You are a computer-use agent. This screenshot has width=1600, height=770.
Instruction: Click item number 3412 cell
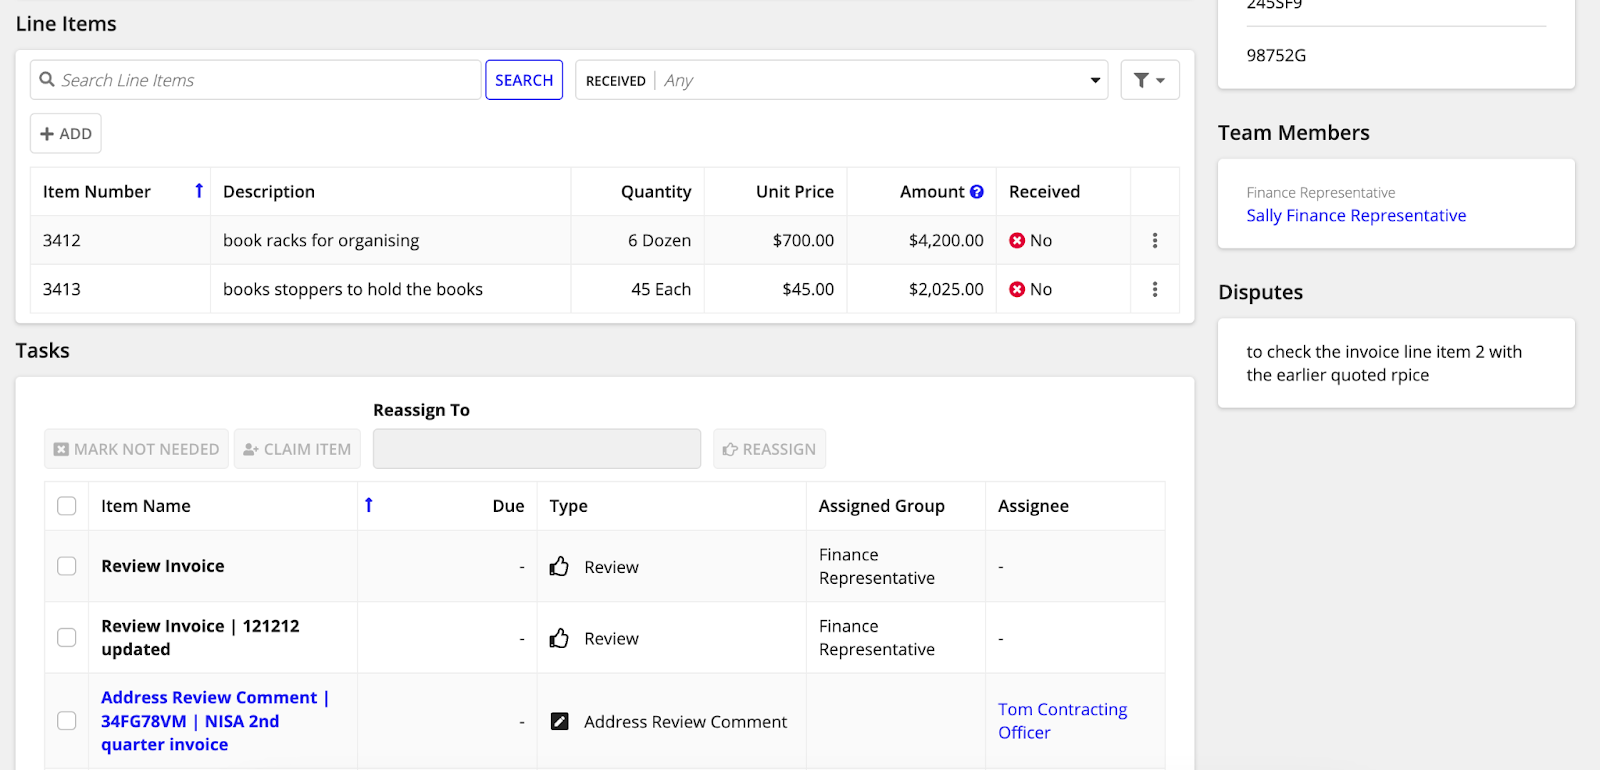point(62,240)
